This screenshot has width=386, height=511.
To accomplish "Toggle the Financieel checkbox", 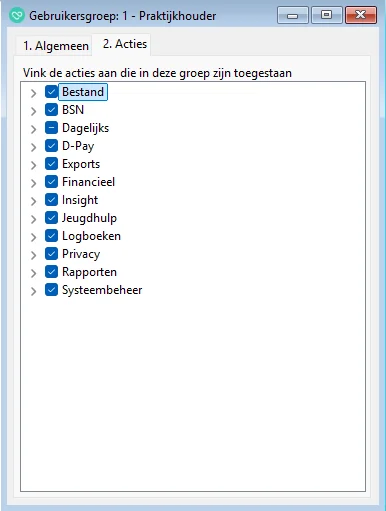I will (x=51, y=182).
